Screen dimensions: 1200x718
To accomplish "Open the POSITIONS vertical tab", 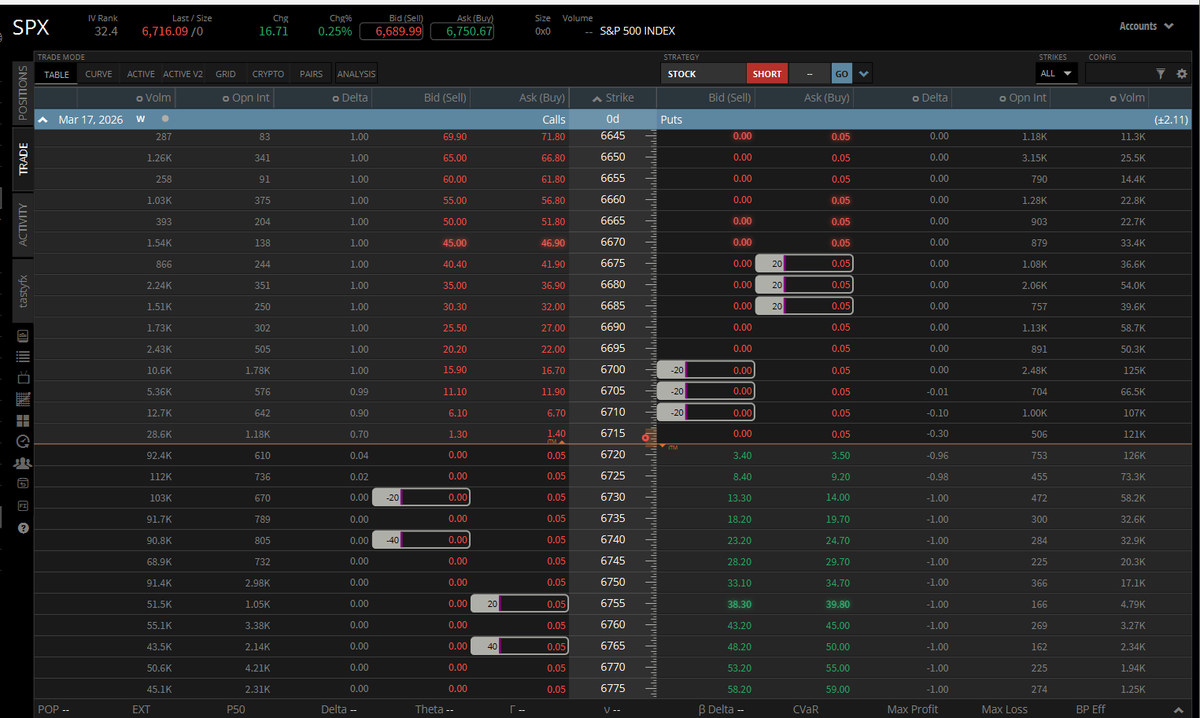I will [x=23, y=95].
